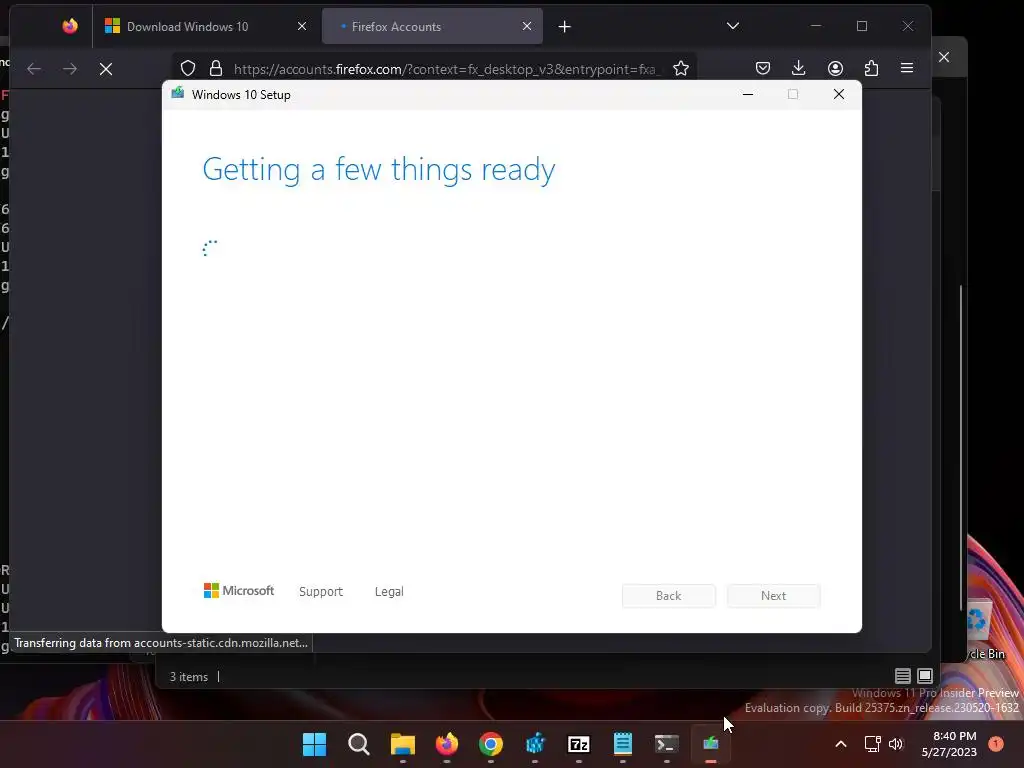Go back in Firefox history
The image size is (1024, 768).
(x=34, y=69)
